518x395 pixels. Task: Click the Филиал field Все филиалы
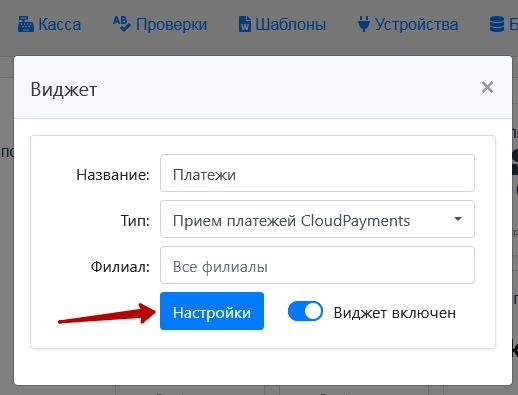point(317,265)
